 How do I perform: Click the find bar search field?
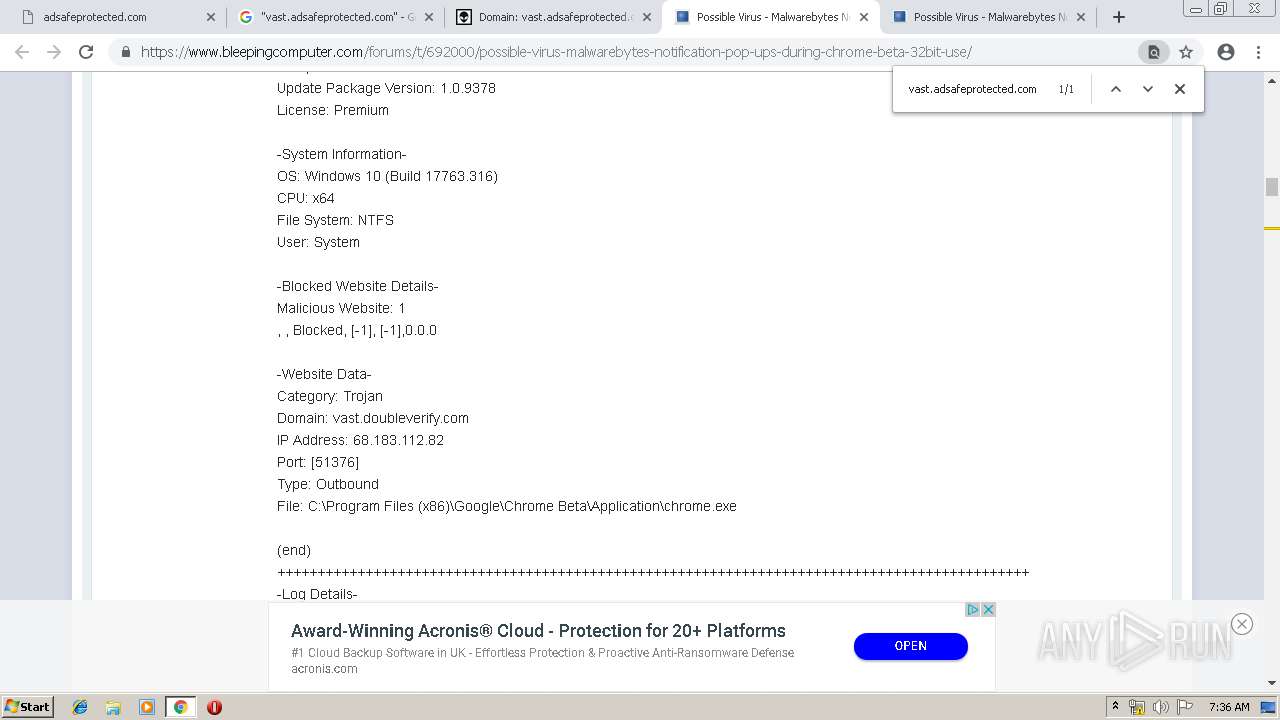[975, 89]
